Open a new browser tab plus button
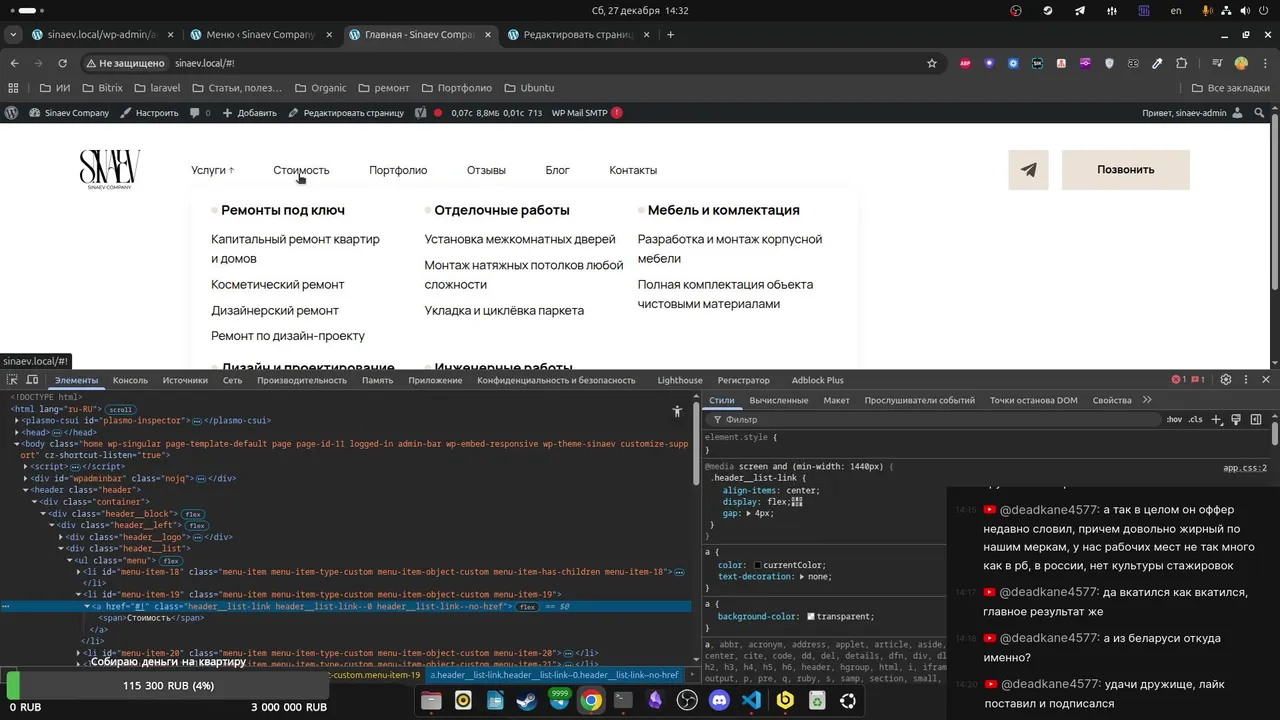 pos(670,34)
